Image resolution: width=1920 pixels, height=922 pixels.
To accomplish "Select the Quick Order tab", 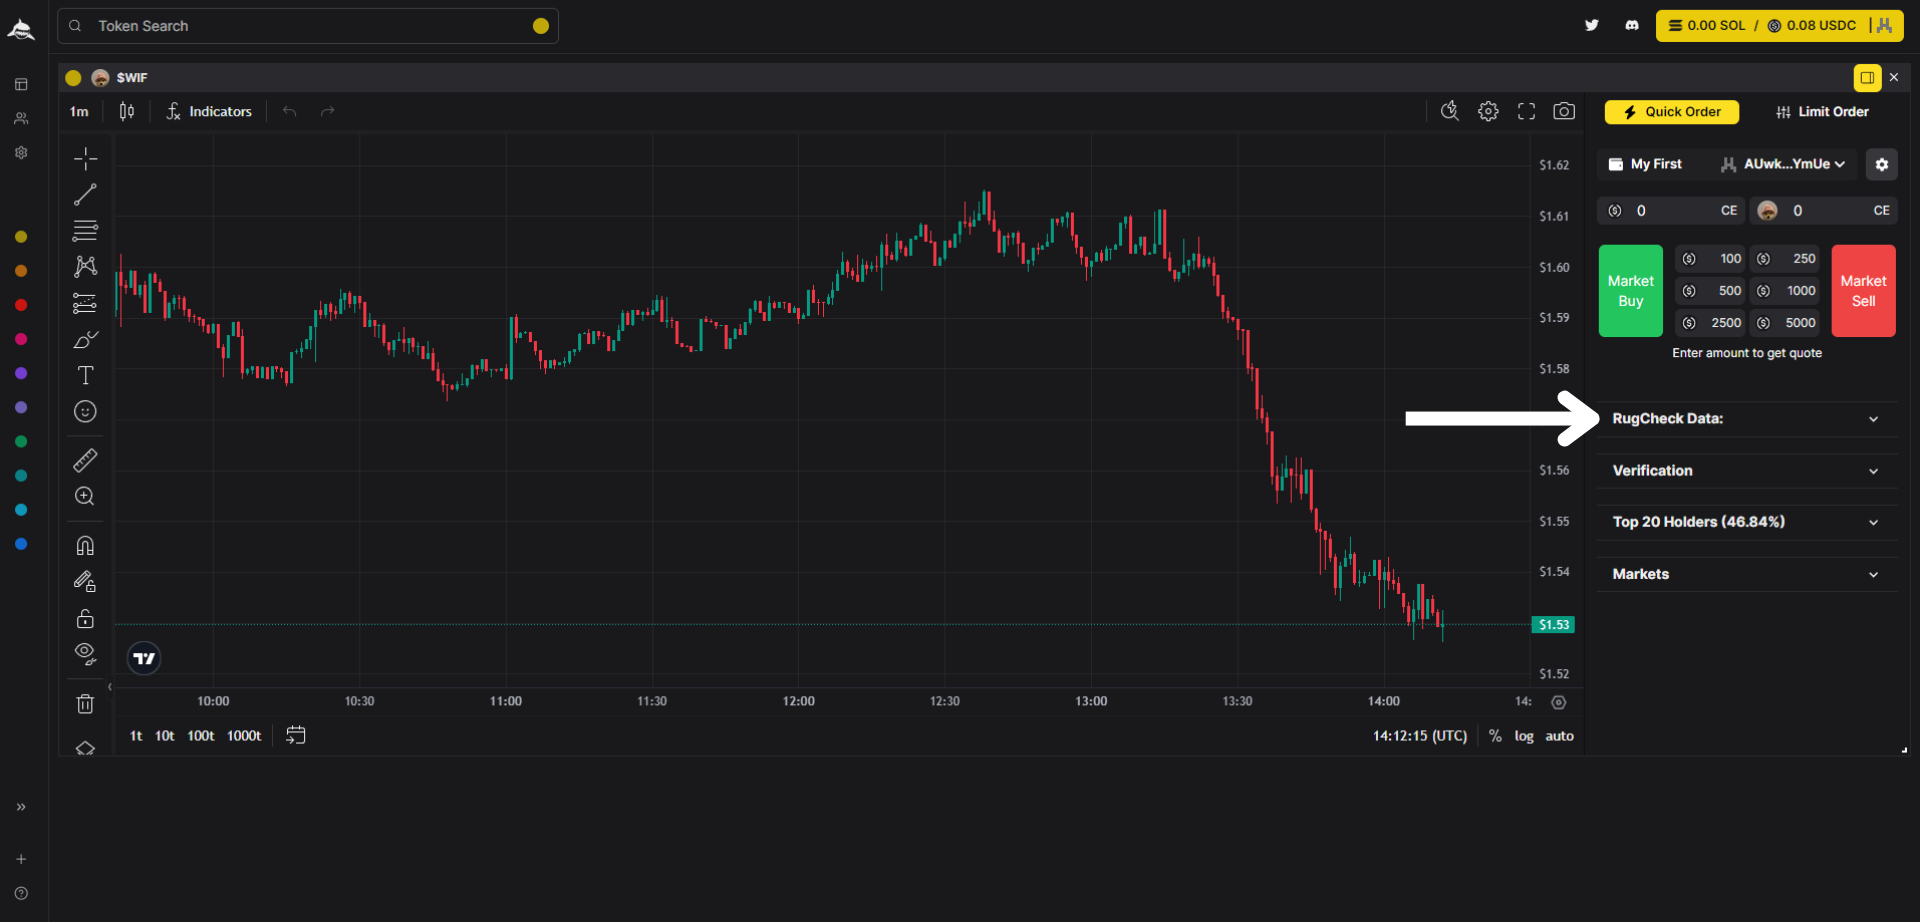I will click(x=1671, y=112).
